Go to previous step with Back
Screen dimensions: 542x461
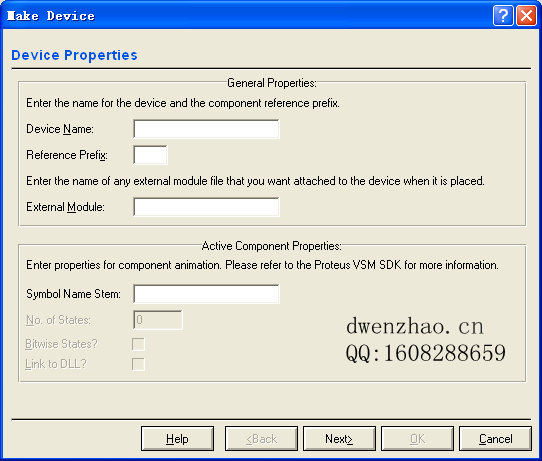click(x=261, y=439)
